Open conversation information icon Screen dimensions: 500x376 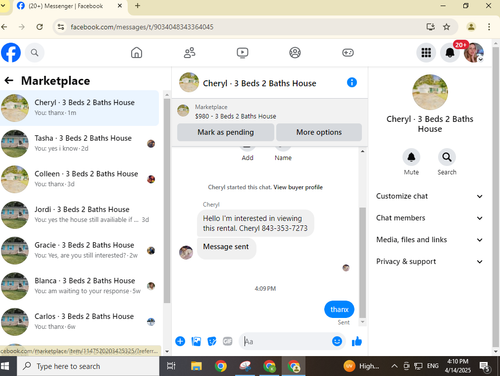pyautogui.click(x=352, y=82)
